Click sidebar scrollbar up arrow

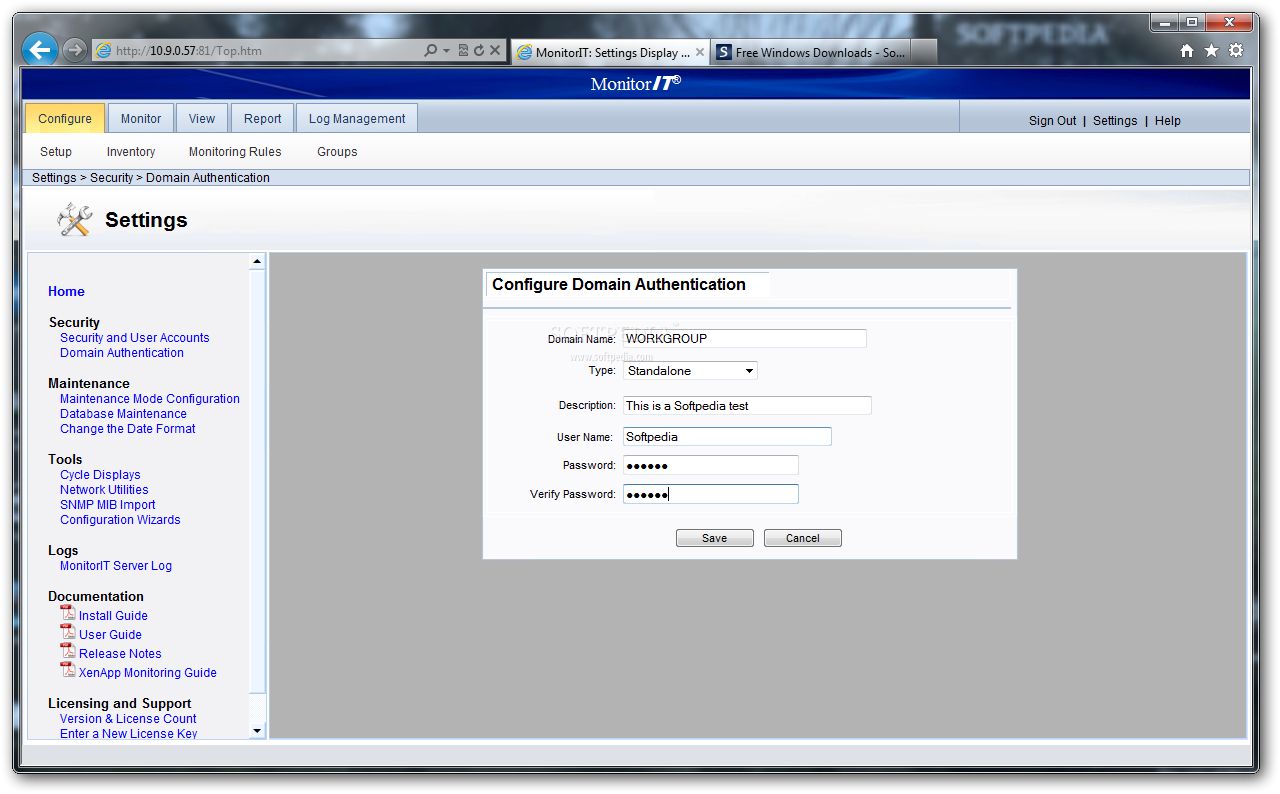(x=257, y=262)
